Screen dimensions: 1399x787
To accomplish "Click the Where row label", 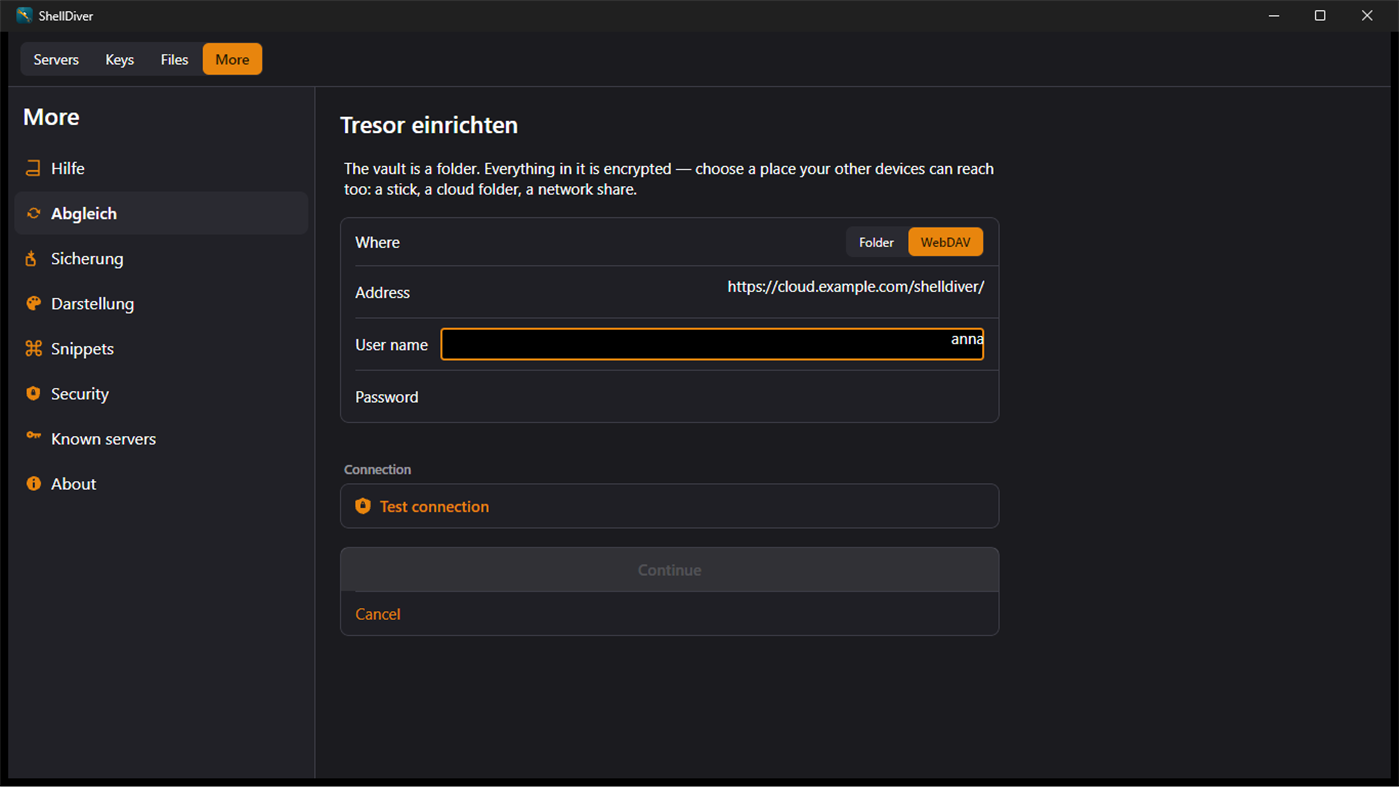I will (x=377, y=242).
